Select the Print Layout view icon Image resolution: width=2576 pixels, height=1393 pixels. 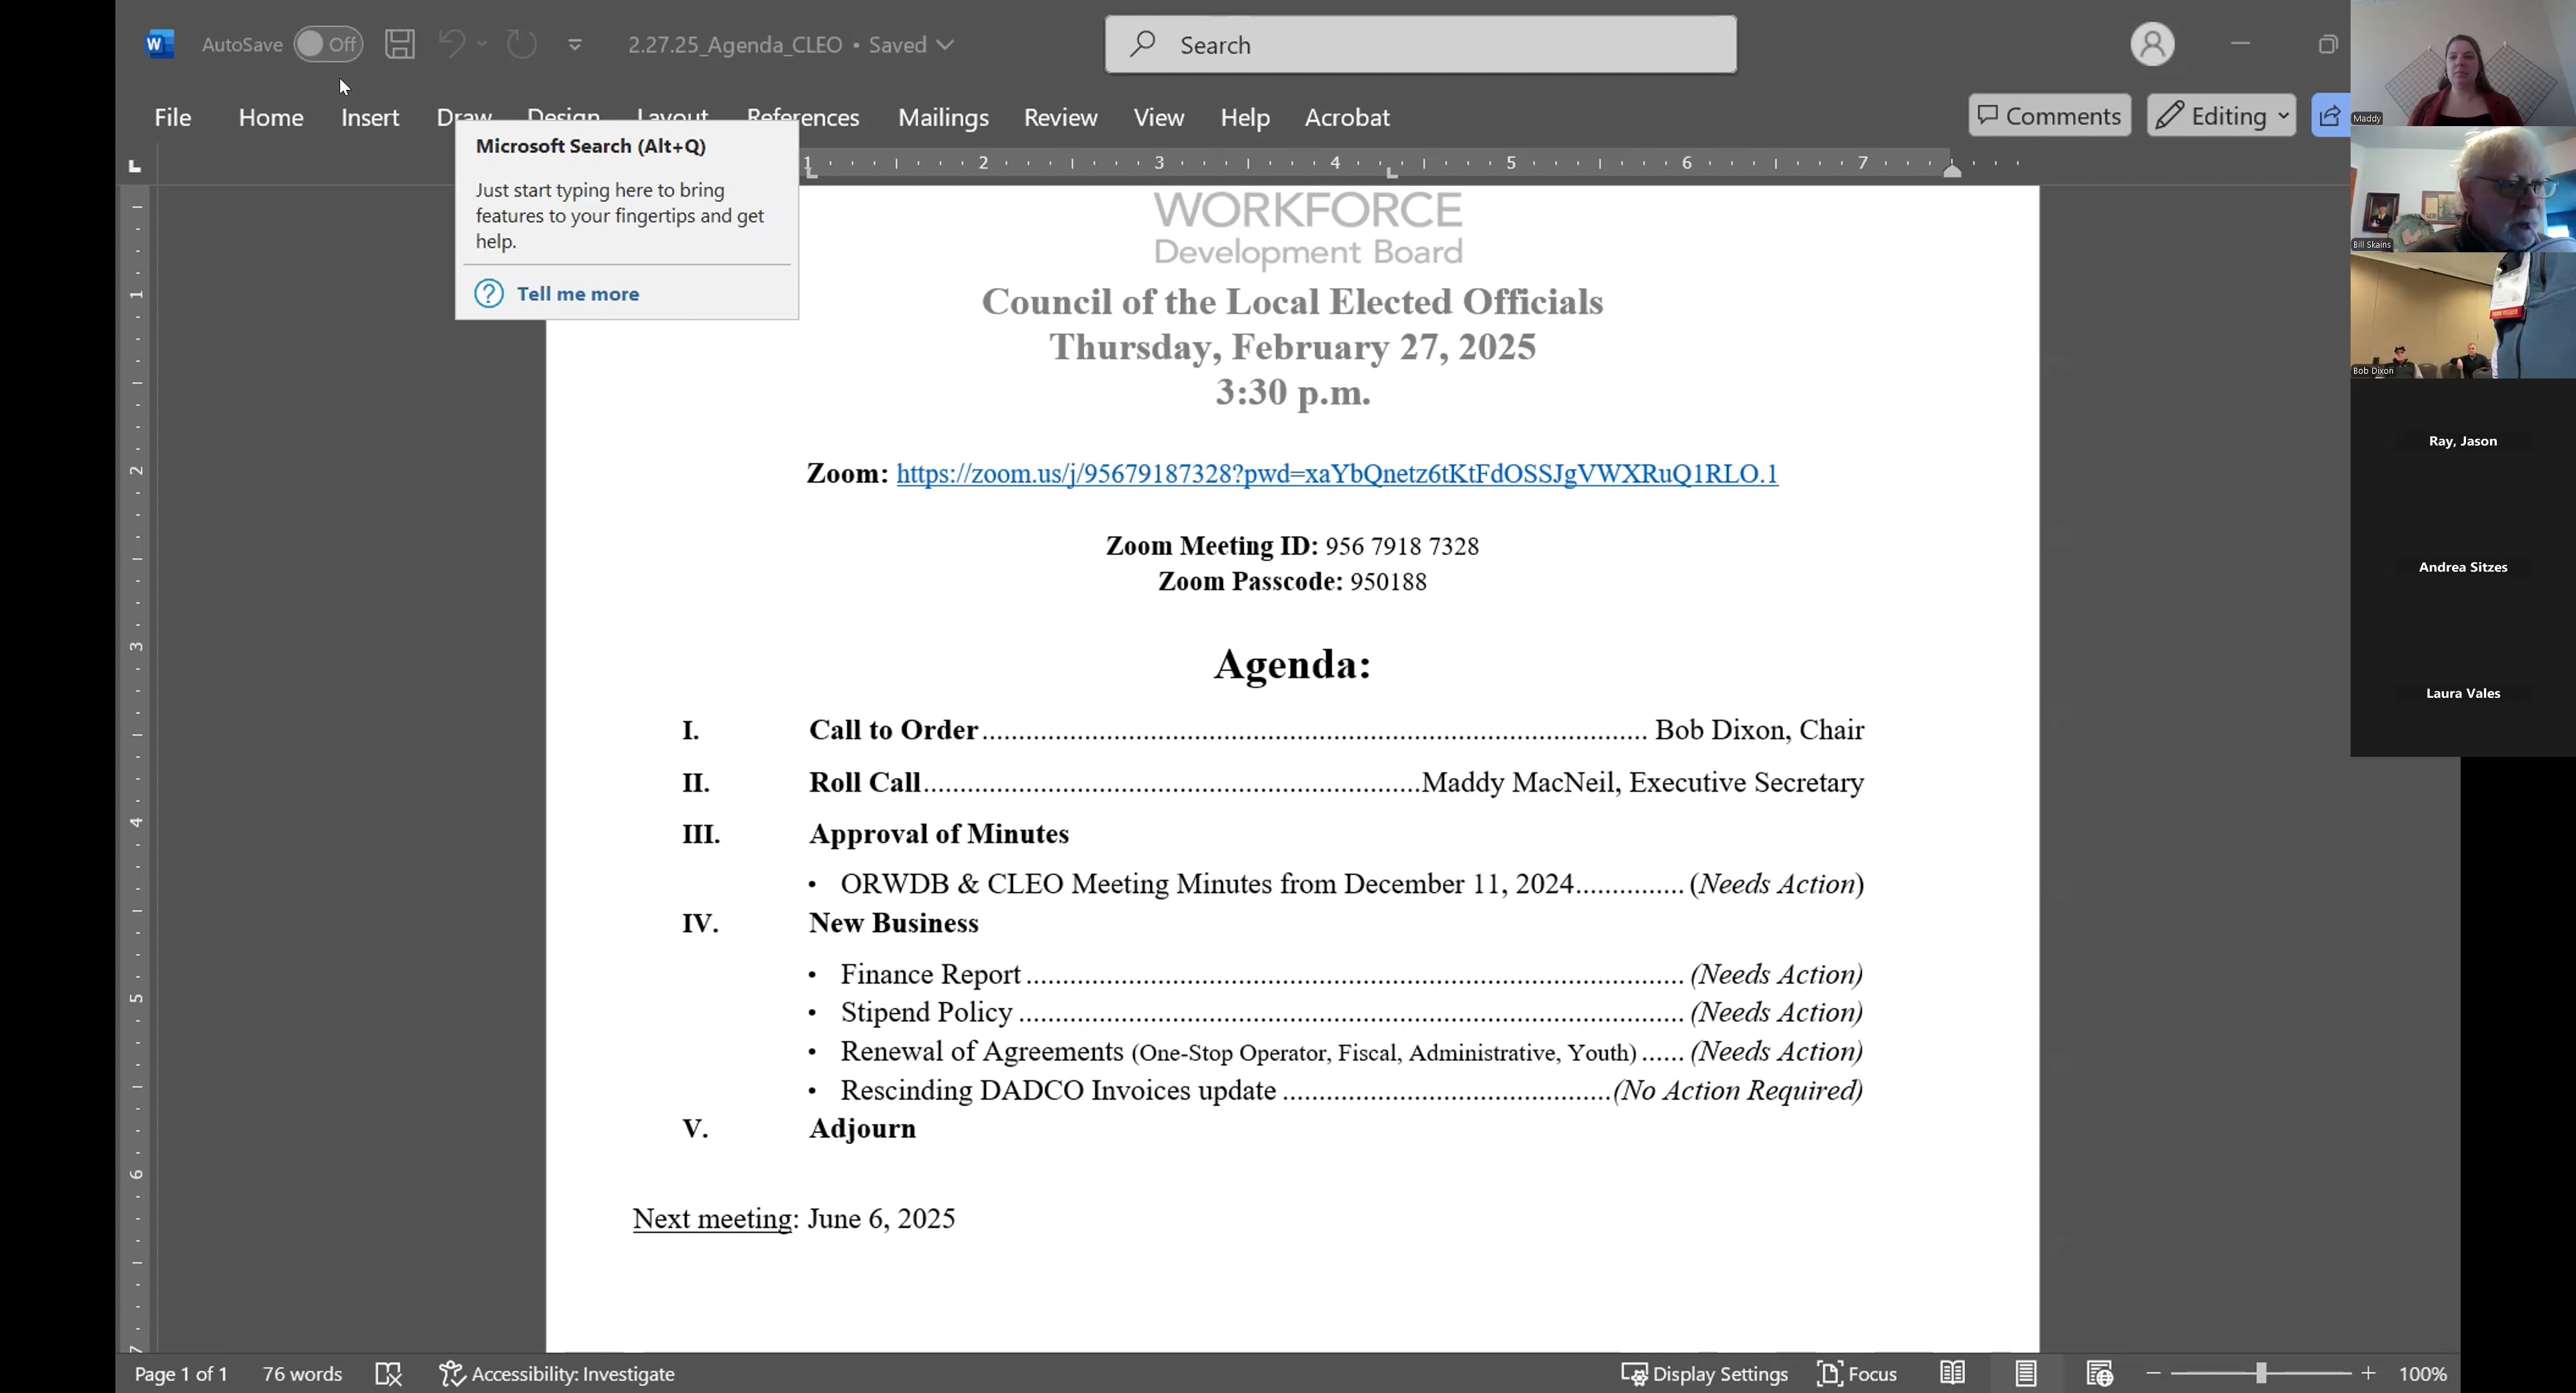pos(2025,1373)
